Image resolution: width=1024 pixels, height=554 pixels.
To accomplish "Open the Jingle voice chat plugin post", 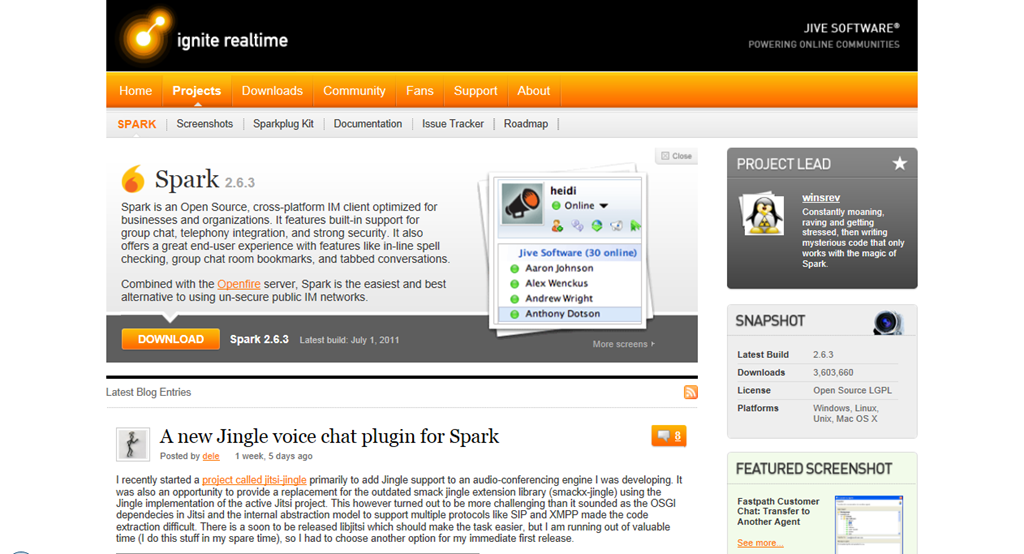I will pyautogui.click(x=329, y=436).
